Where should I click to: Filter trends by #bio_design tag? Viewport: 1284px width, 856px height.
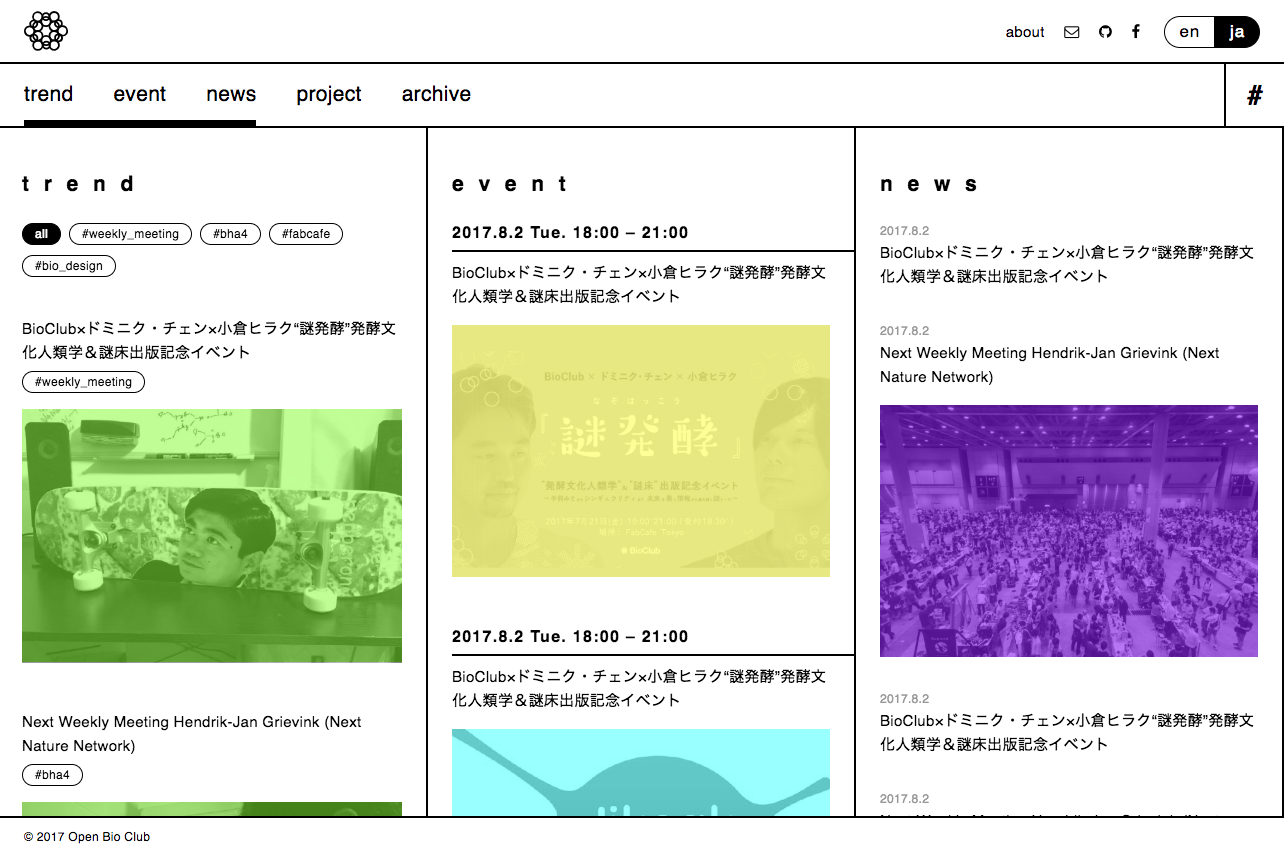tap(69, 266)
